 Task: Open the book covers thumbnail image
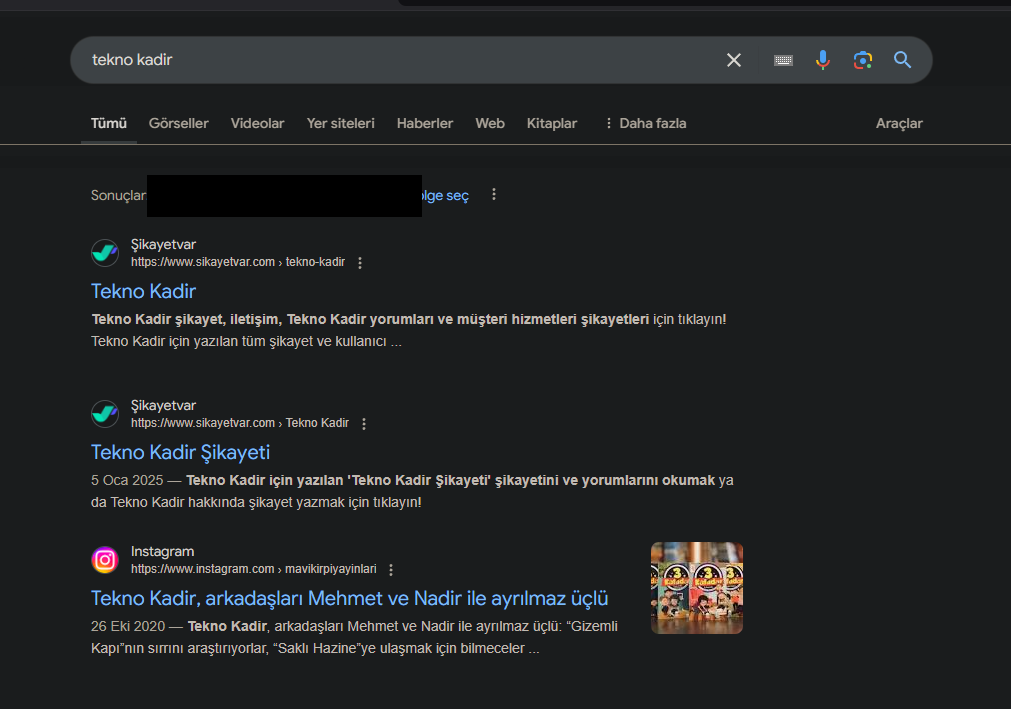pos(696,588)
